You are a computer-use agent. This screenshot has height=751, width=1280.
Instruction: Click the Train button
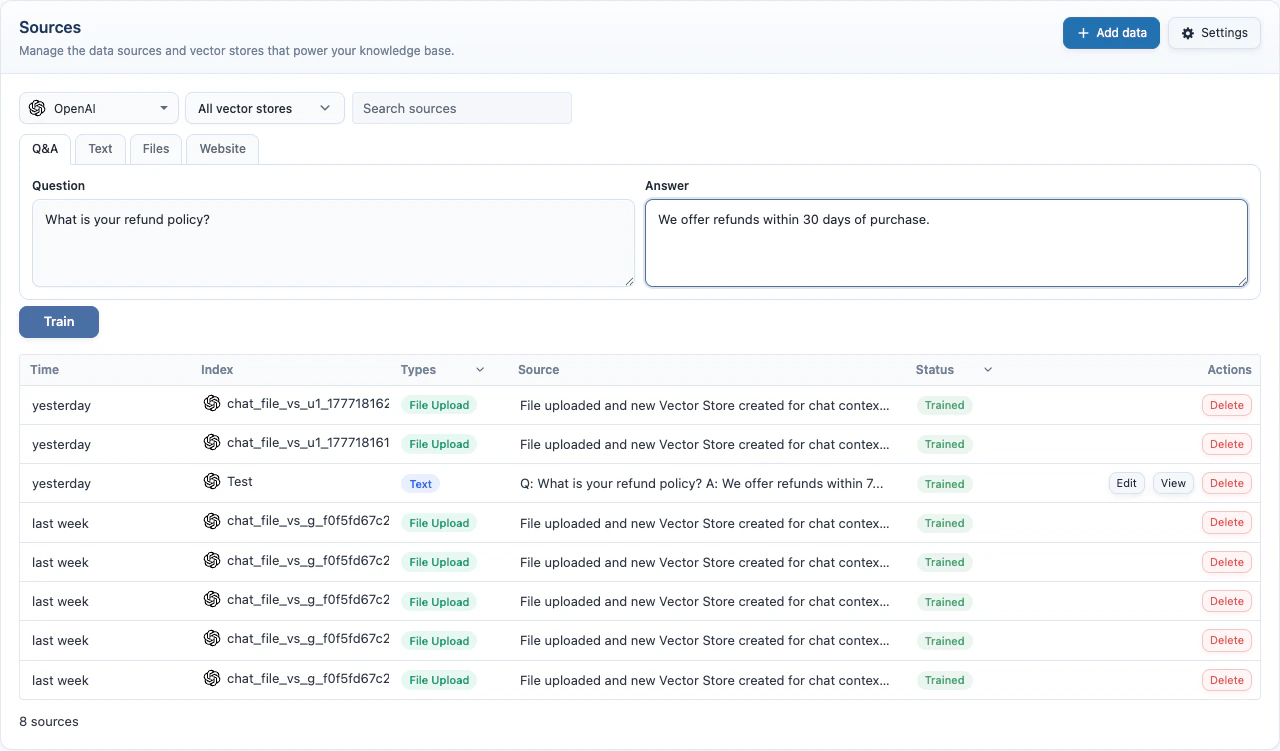[x=58, y=321]
